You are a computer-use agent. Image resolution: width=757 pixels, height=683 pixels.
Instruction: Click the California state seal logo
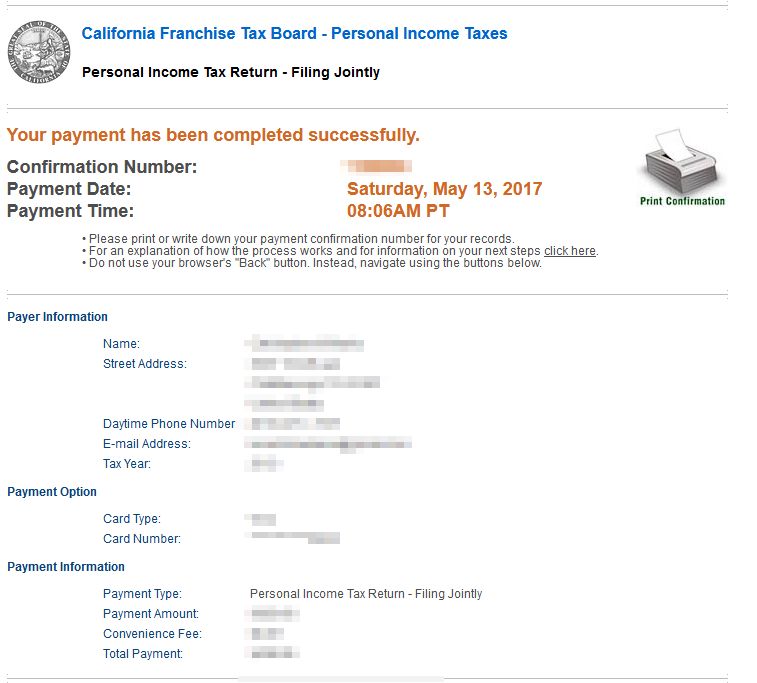(x=38, y=53)
